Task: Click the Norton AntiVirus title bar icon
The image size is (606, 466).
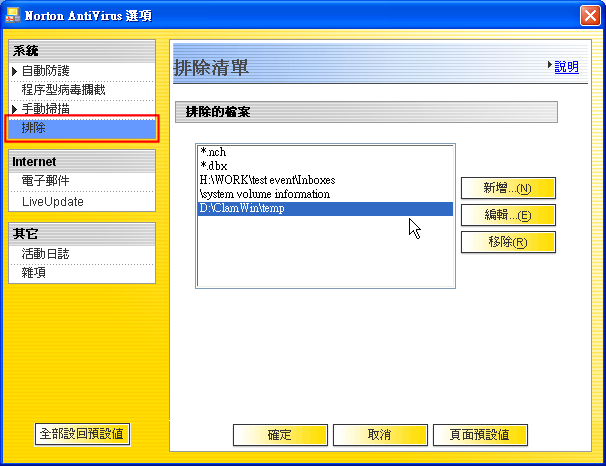Action: 13,15
